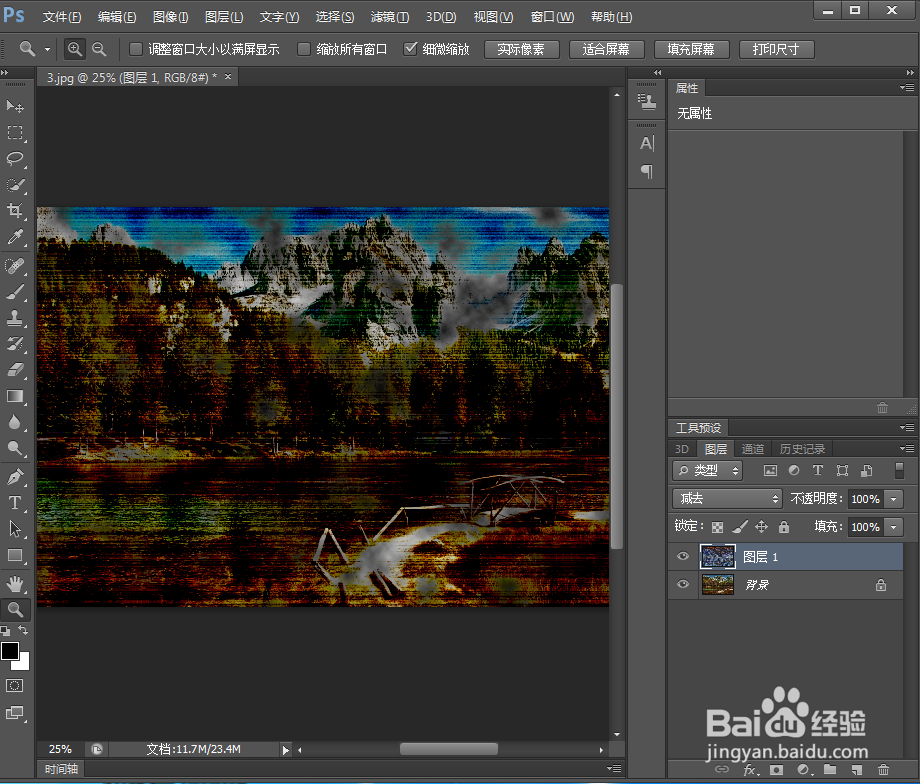The width and height of the screenshot is (920, 784).
Task: Select the Path Selection tool
Action: point(15,529)
